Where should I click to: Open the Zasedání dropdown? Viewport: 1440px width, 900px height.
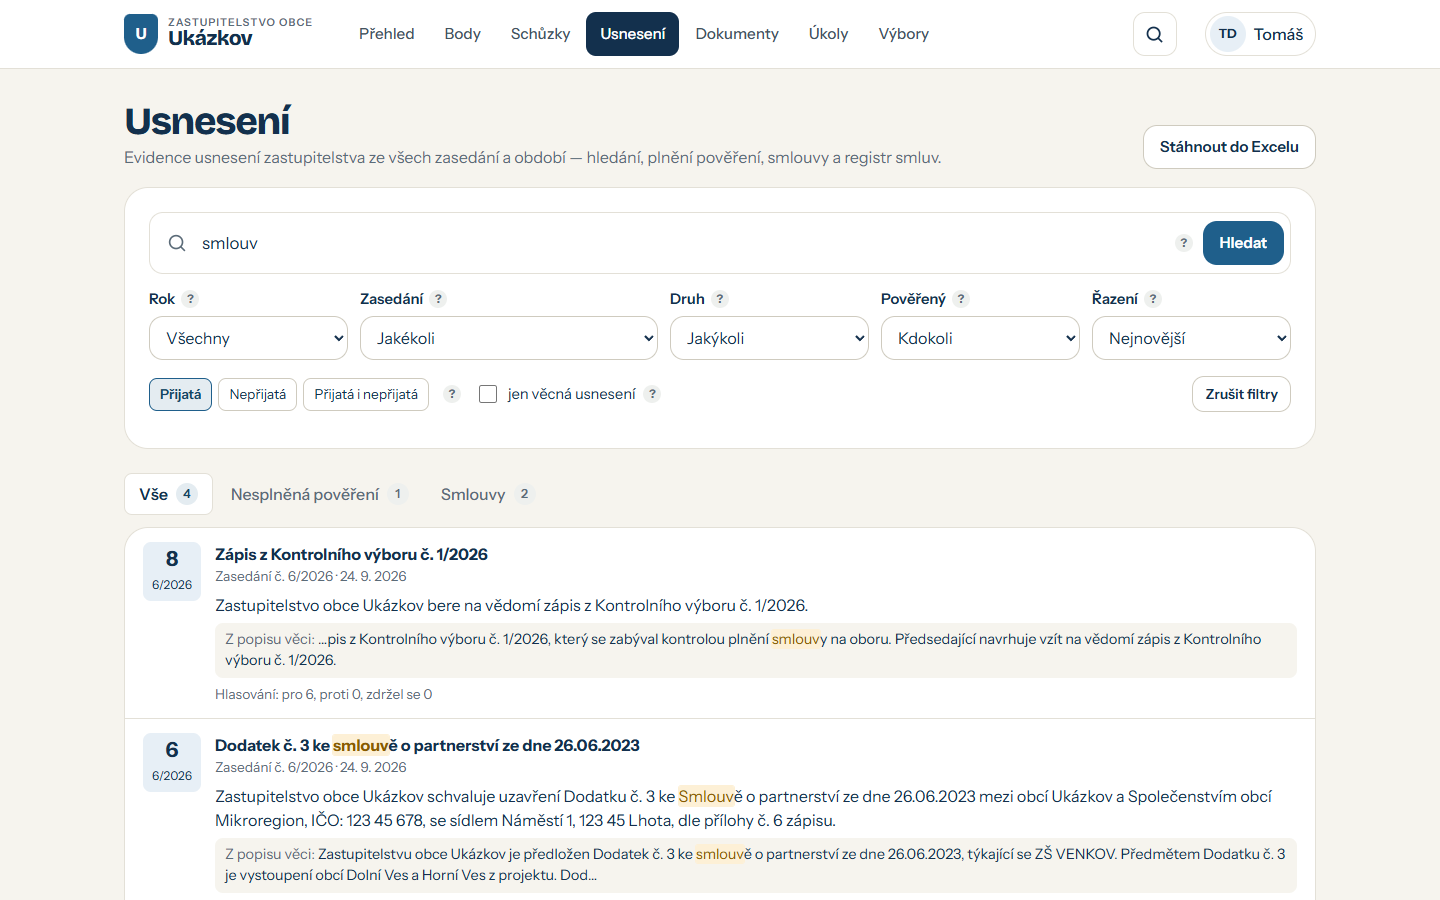point(509,338)
